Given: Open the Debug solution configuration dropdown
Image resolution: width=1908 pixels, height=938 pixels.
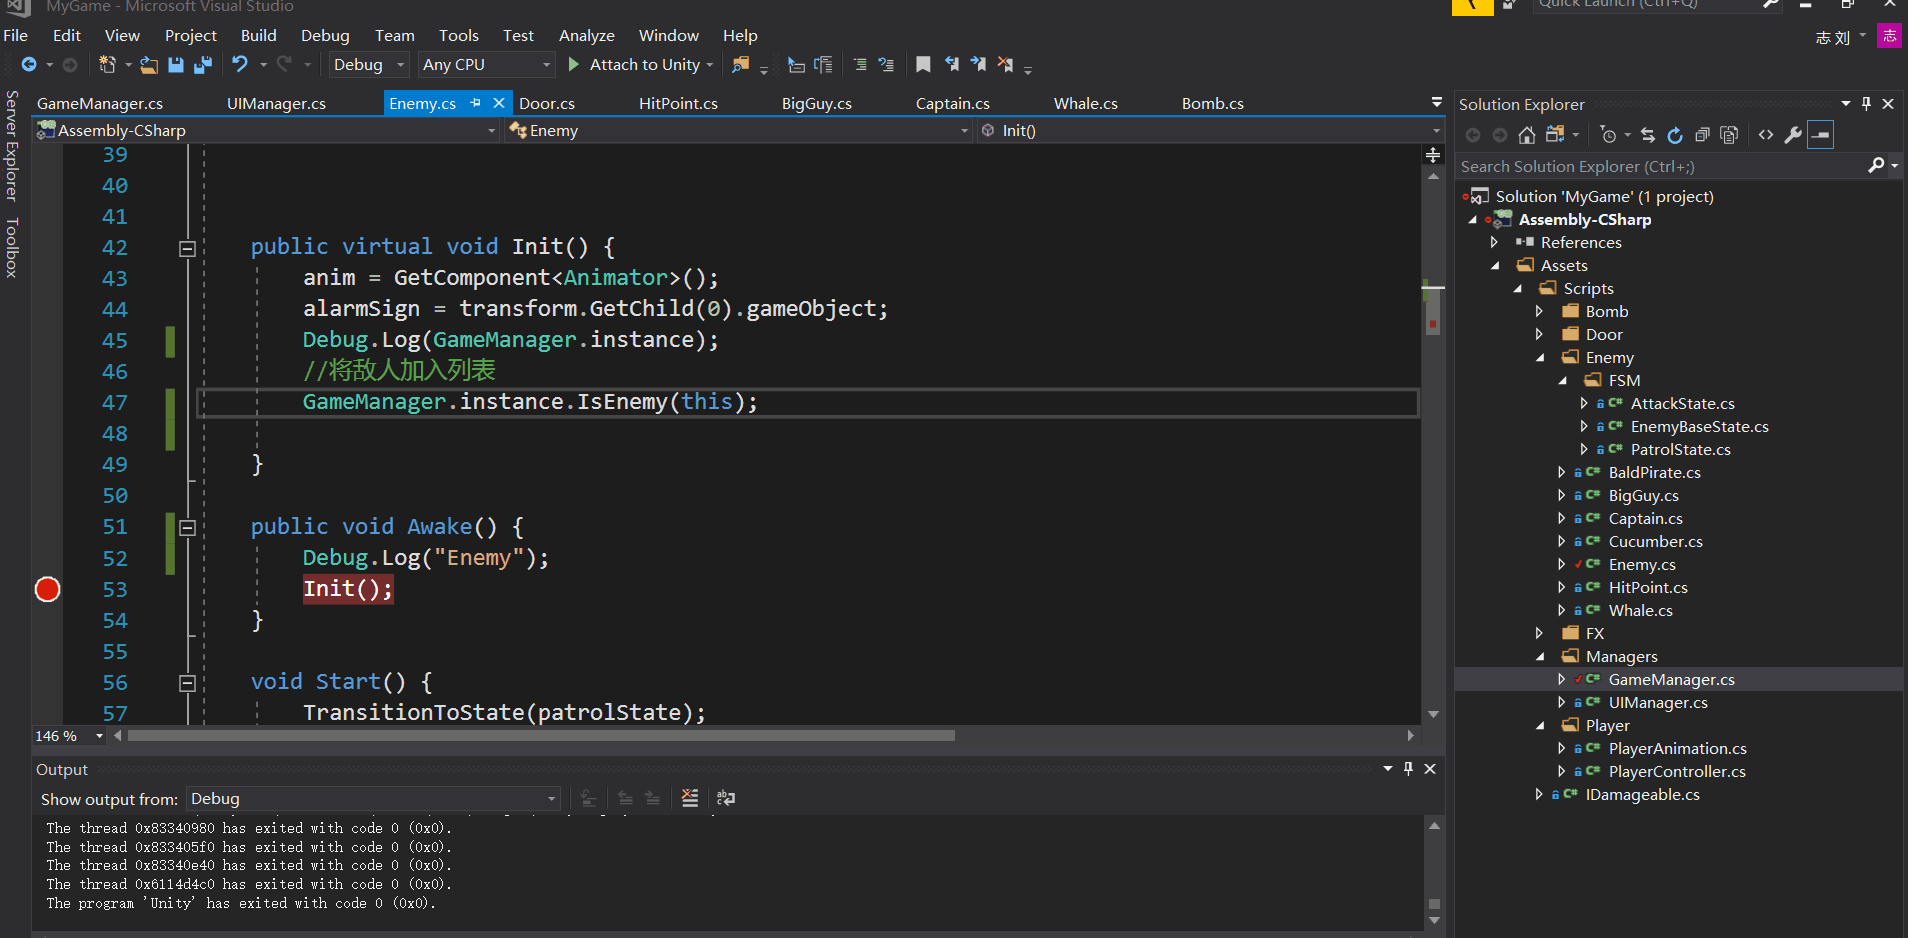Looking at the screenshot, I should click(369, 65).
